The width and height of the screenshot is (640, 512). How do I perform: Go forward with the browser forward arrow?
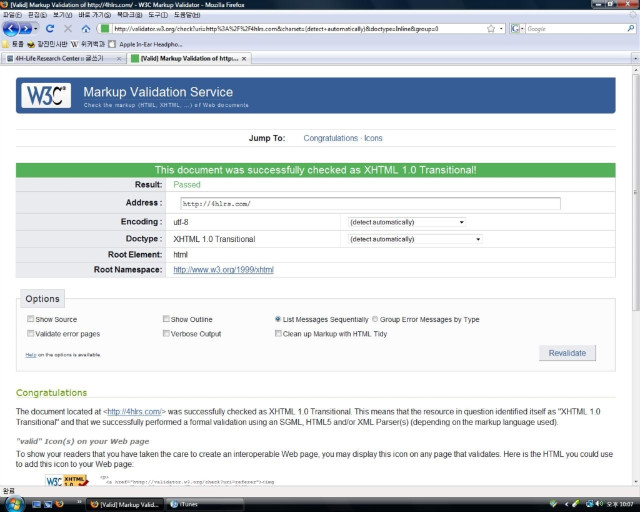pyautogui.click(x=25, y=29)
